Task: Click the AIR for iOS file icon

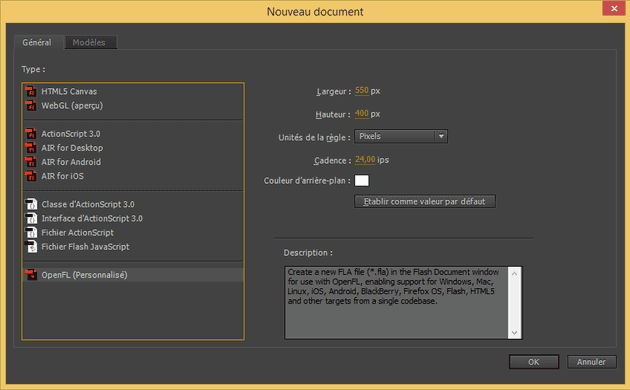Action: pos(31,176)
